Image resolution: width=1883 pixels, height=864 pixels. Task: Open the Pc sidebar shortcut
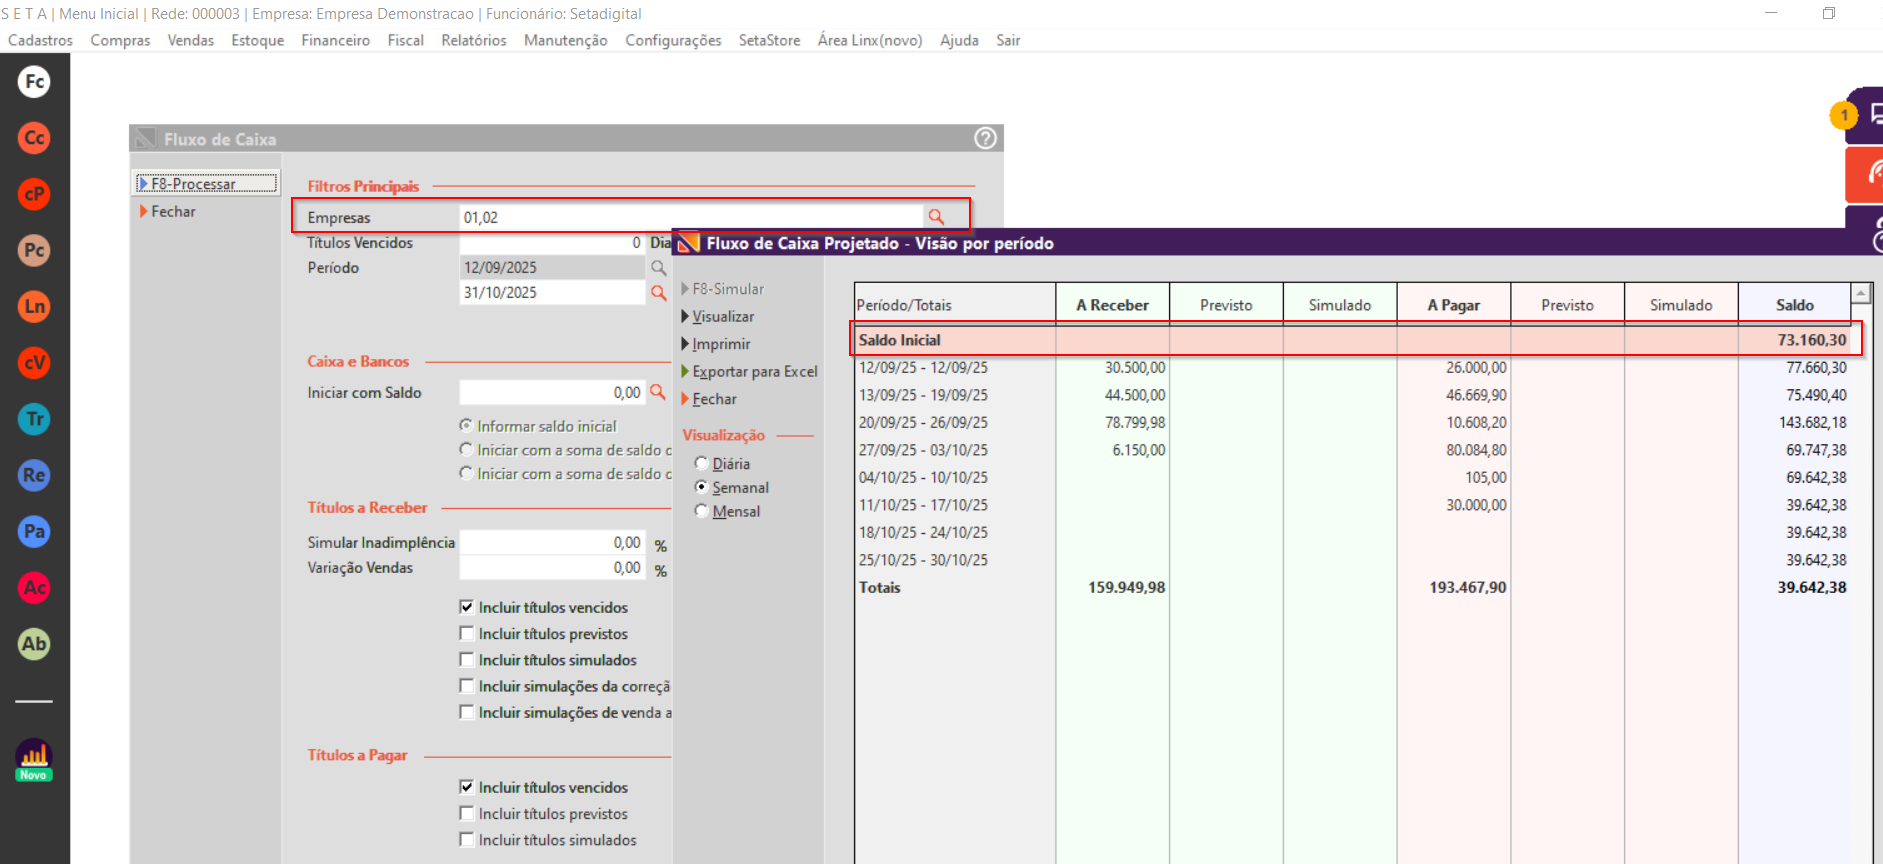pos(34,250)
